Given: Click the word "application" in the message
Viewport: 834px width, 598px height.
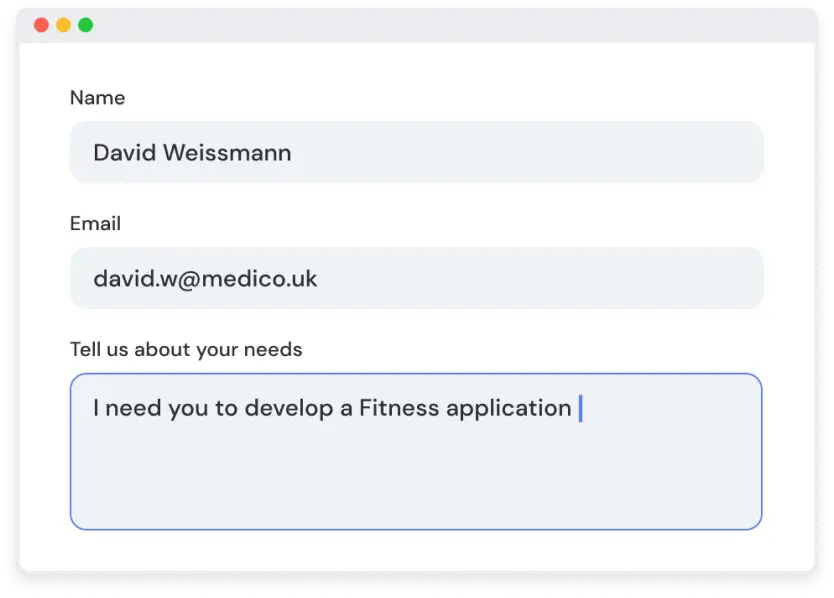Looking at the screenshot, I should (x=509, y=408).
